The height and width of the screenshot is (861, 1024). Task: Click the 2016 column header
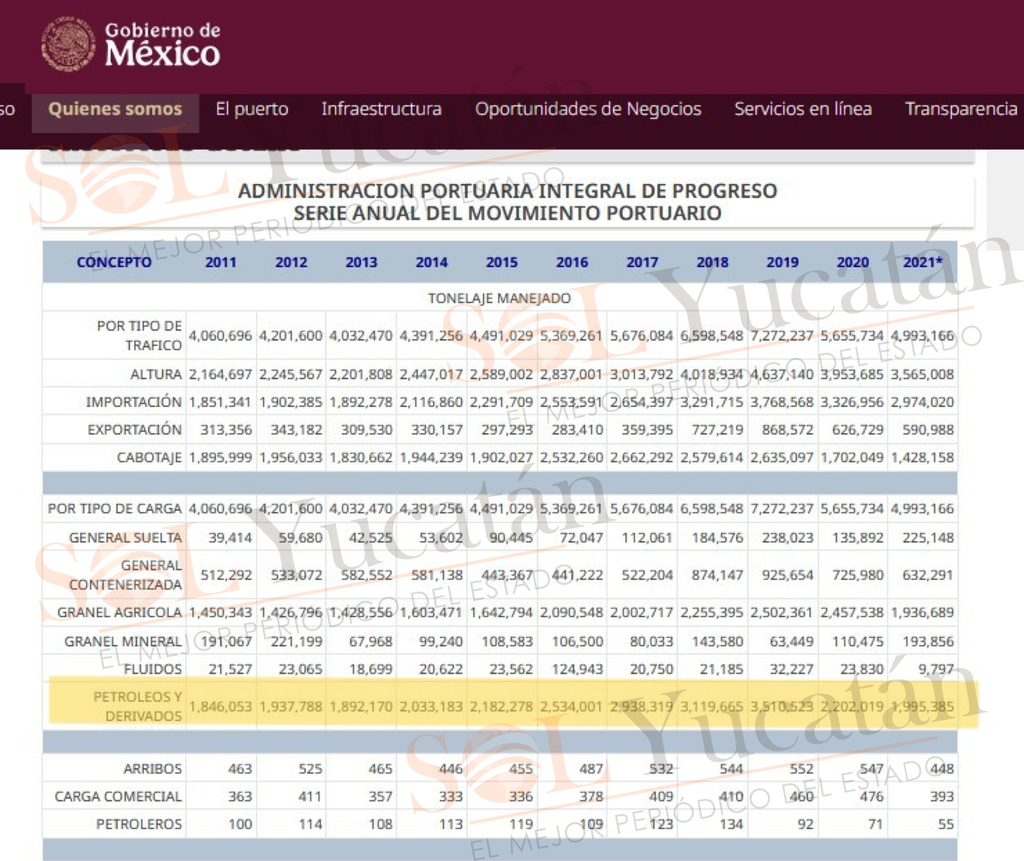pyautogui.click(x=572, y=262)
